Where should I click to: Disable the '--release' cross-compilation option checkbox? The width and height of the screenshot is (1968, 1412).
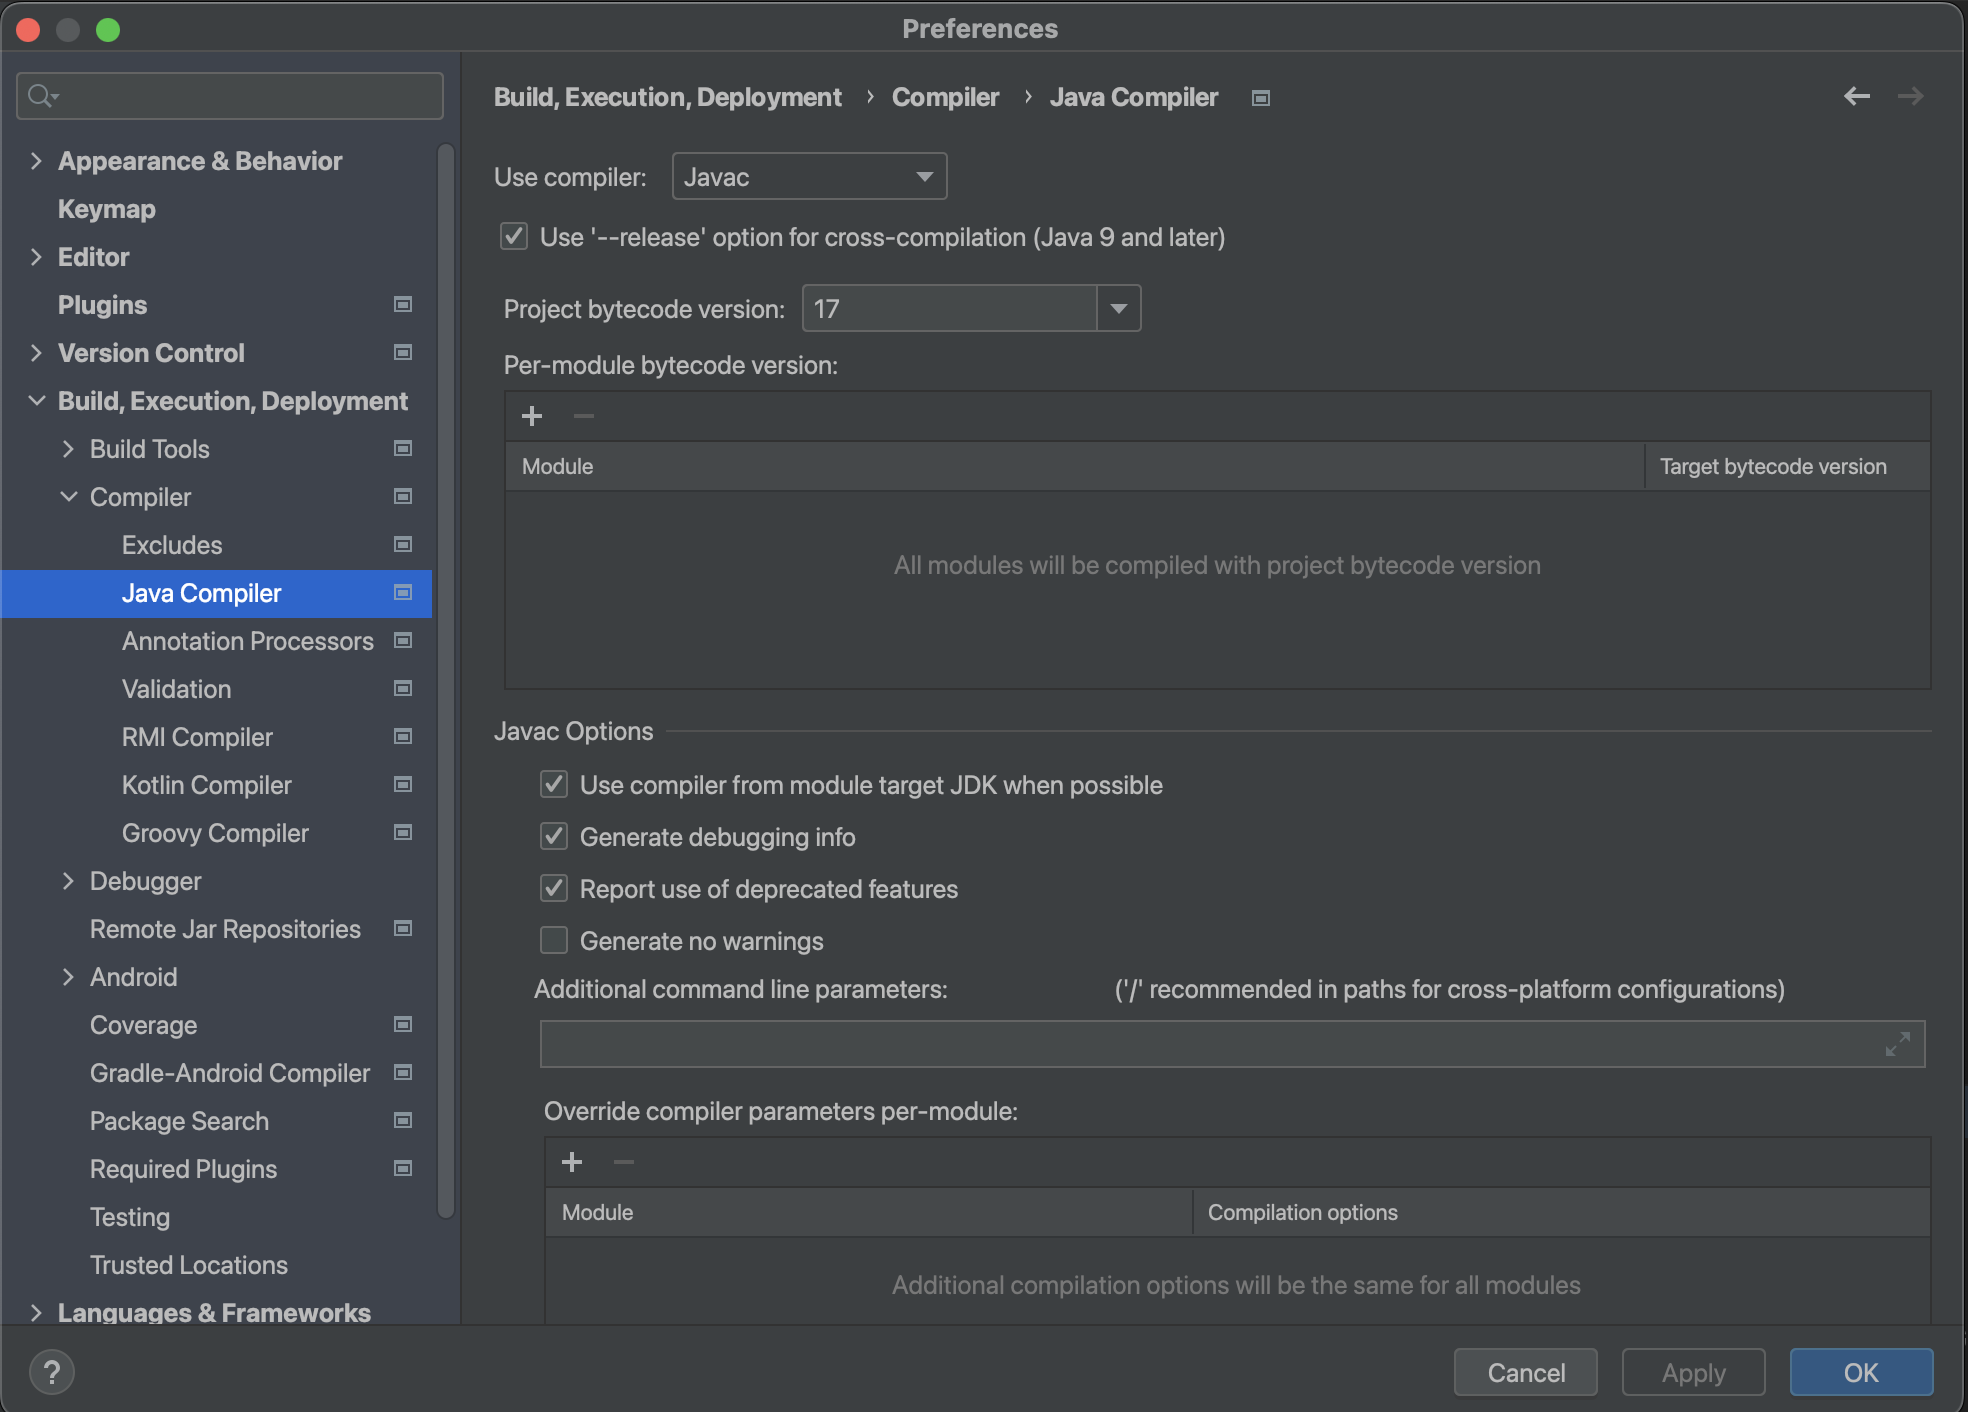click(514, 237)
